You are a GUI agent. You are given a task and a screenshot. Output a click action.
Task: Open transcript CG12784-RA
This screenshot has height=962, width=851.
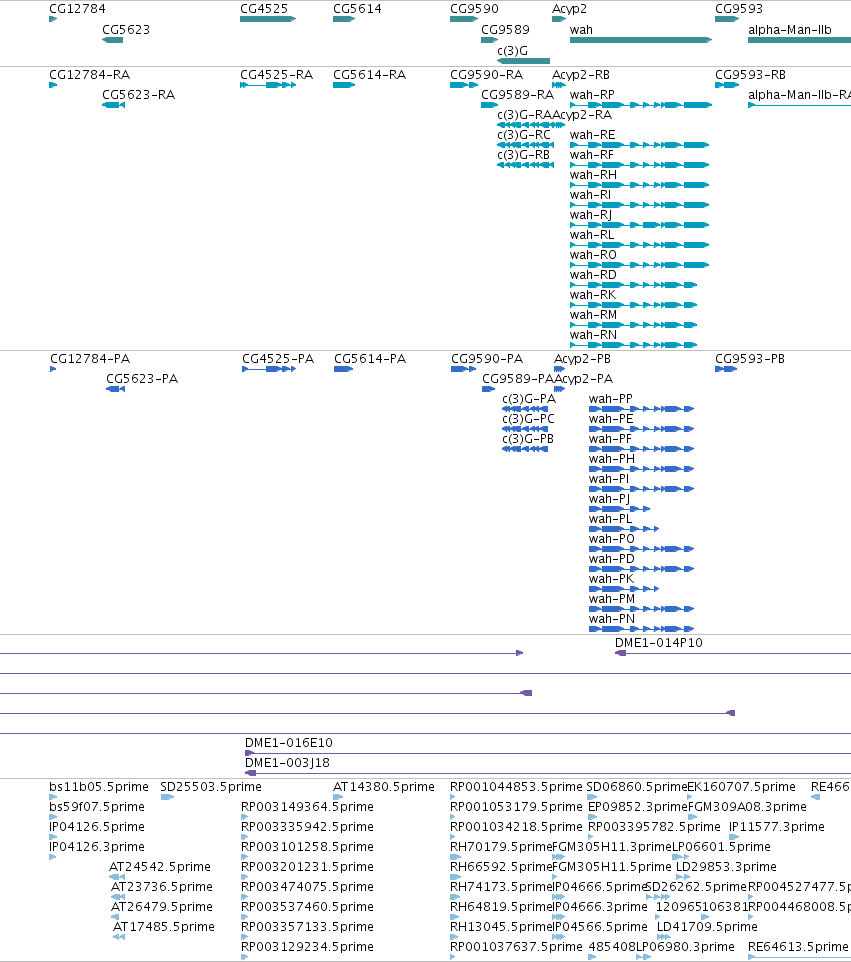pyautogui.click(x=90, y=75)
